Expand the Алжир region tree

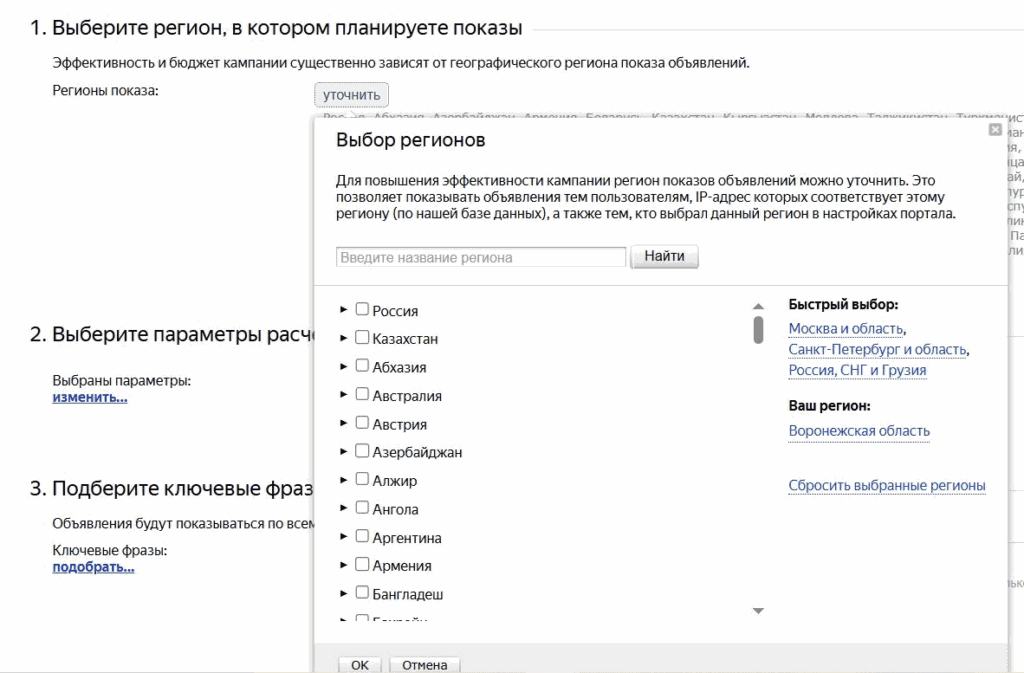tap(344, 480)
